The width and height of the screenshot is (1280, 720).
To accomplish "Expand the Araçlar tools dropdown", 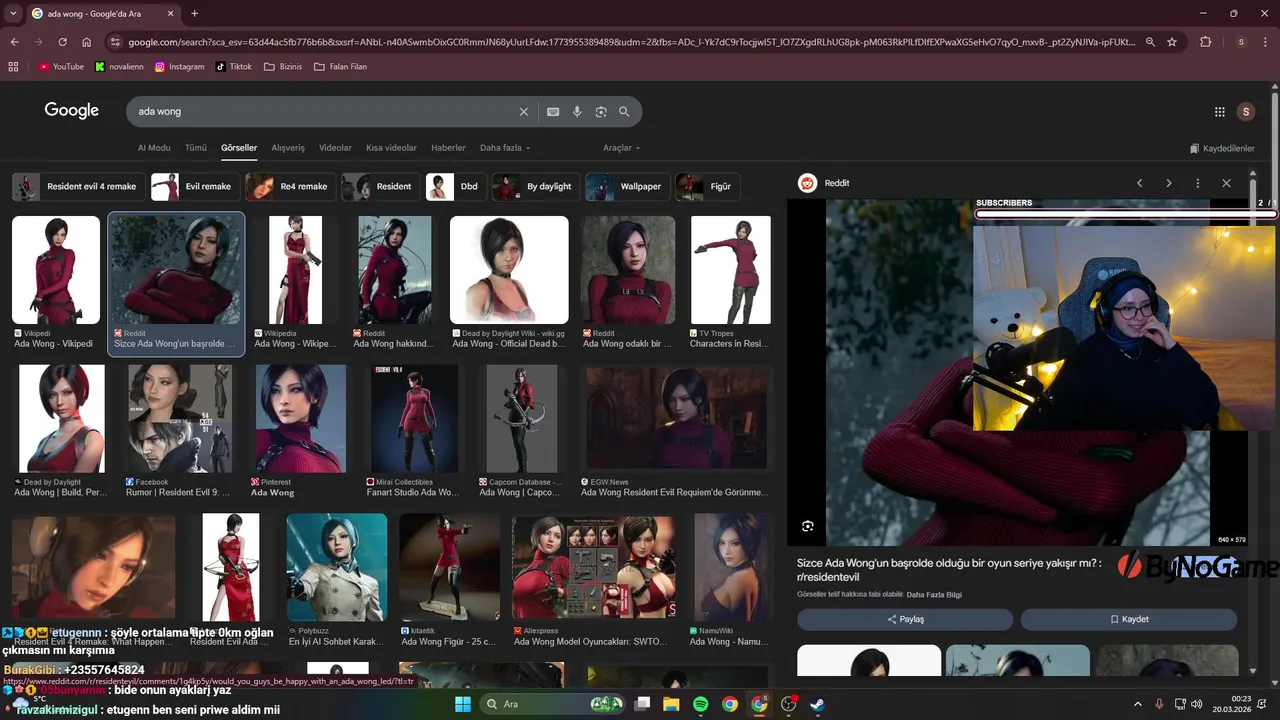I will click(x=621, y=148).
